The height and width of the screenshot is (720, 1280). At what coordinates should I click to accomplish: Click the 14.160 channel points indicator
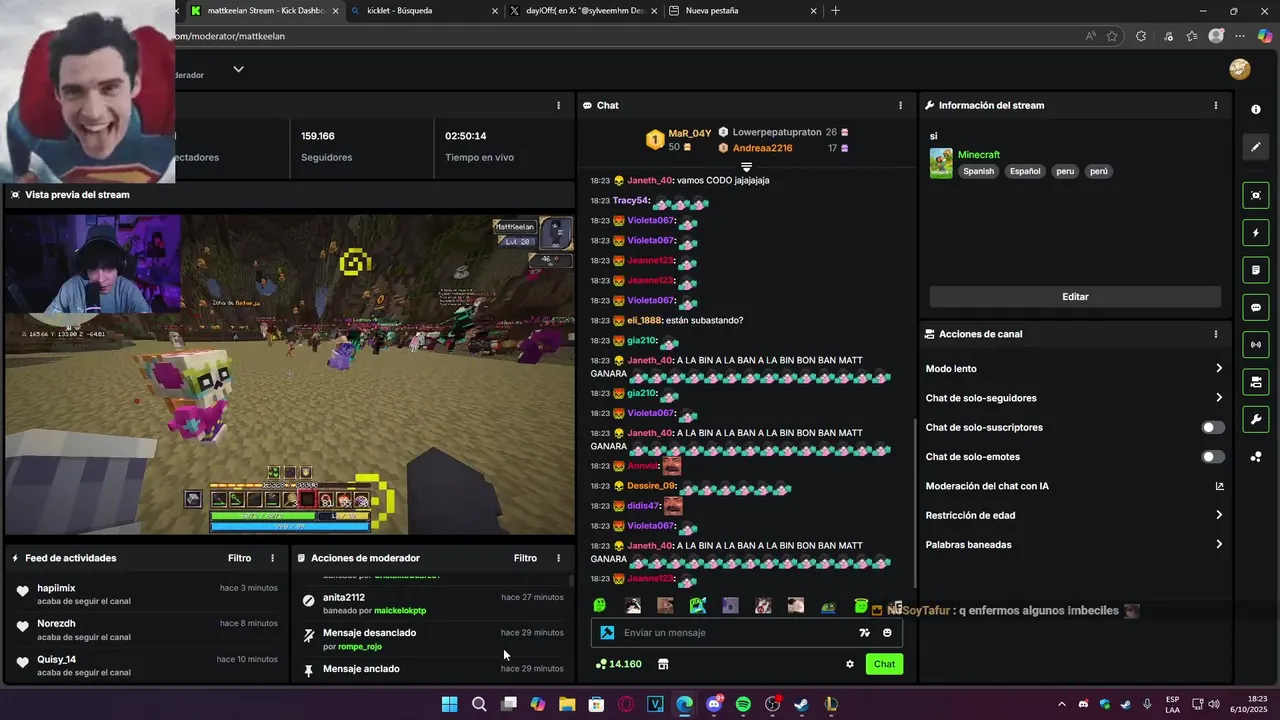pyautogui.click(x=618, y=664)
